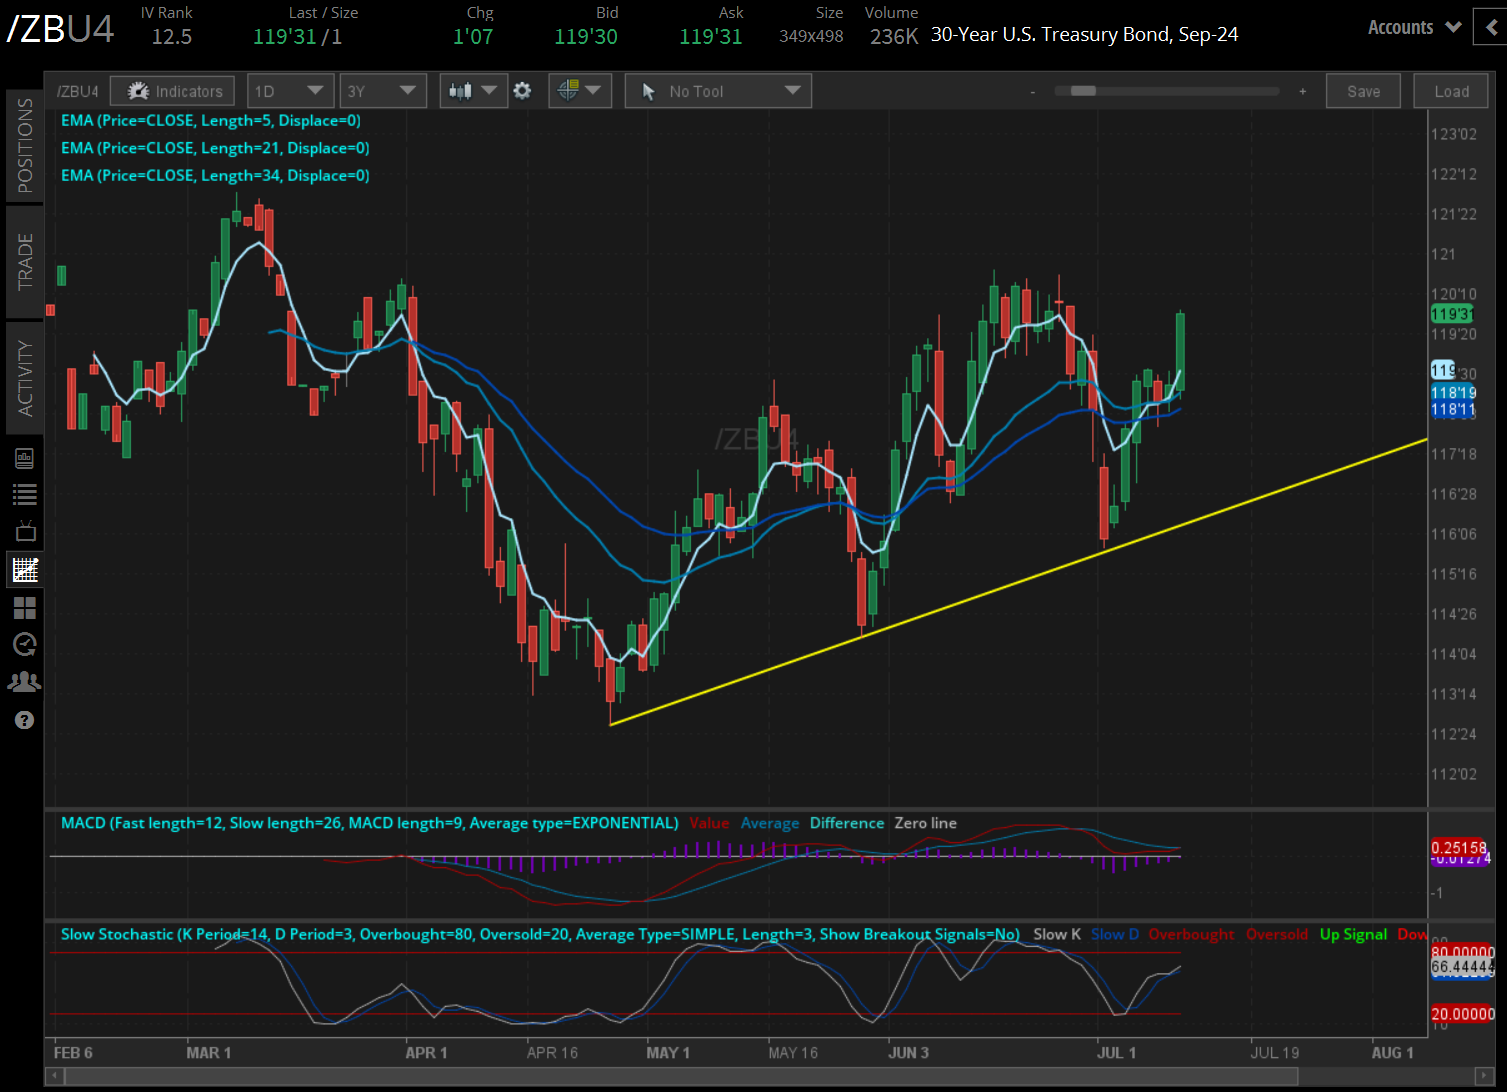Click the charts icon in sidebar
The image size is (1507, 1092).
tap(25, 570)
